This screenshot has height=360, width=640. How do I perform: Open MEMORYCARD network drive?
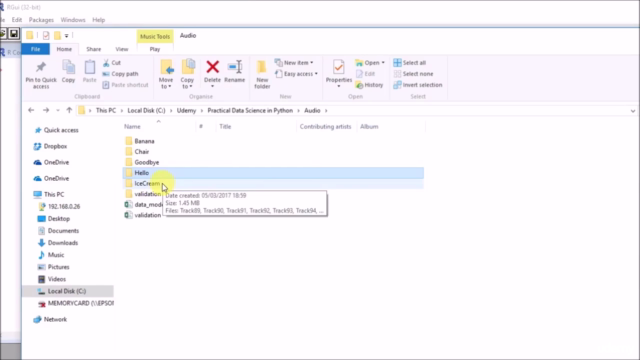80,303
